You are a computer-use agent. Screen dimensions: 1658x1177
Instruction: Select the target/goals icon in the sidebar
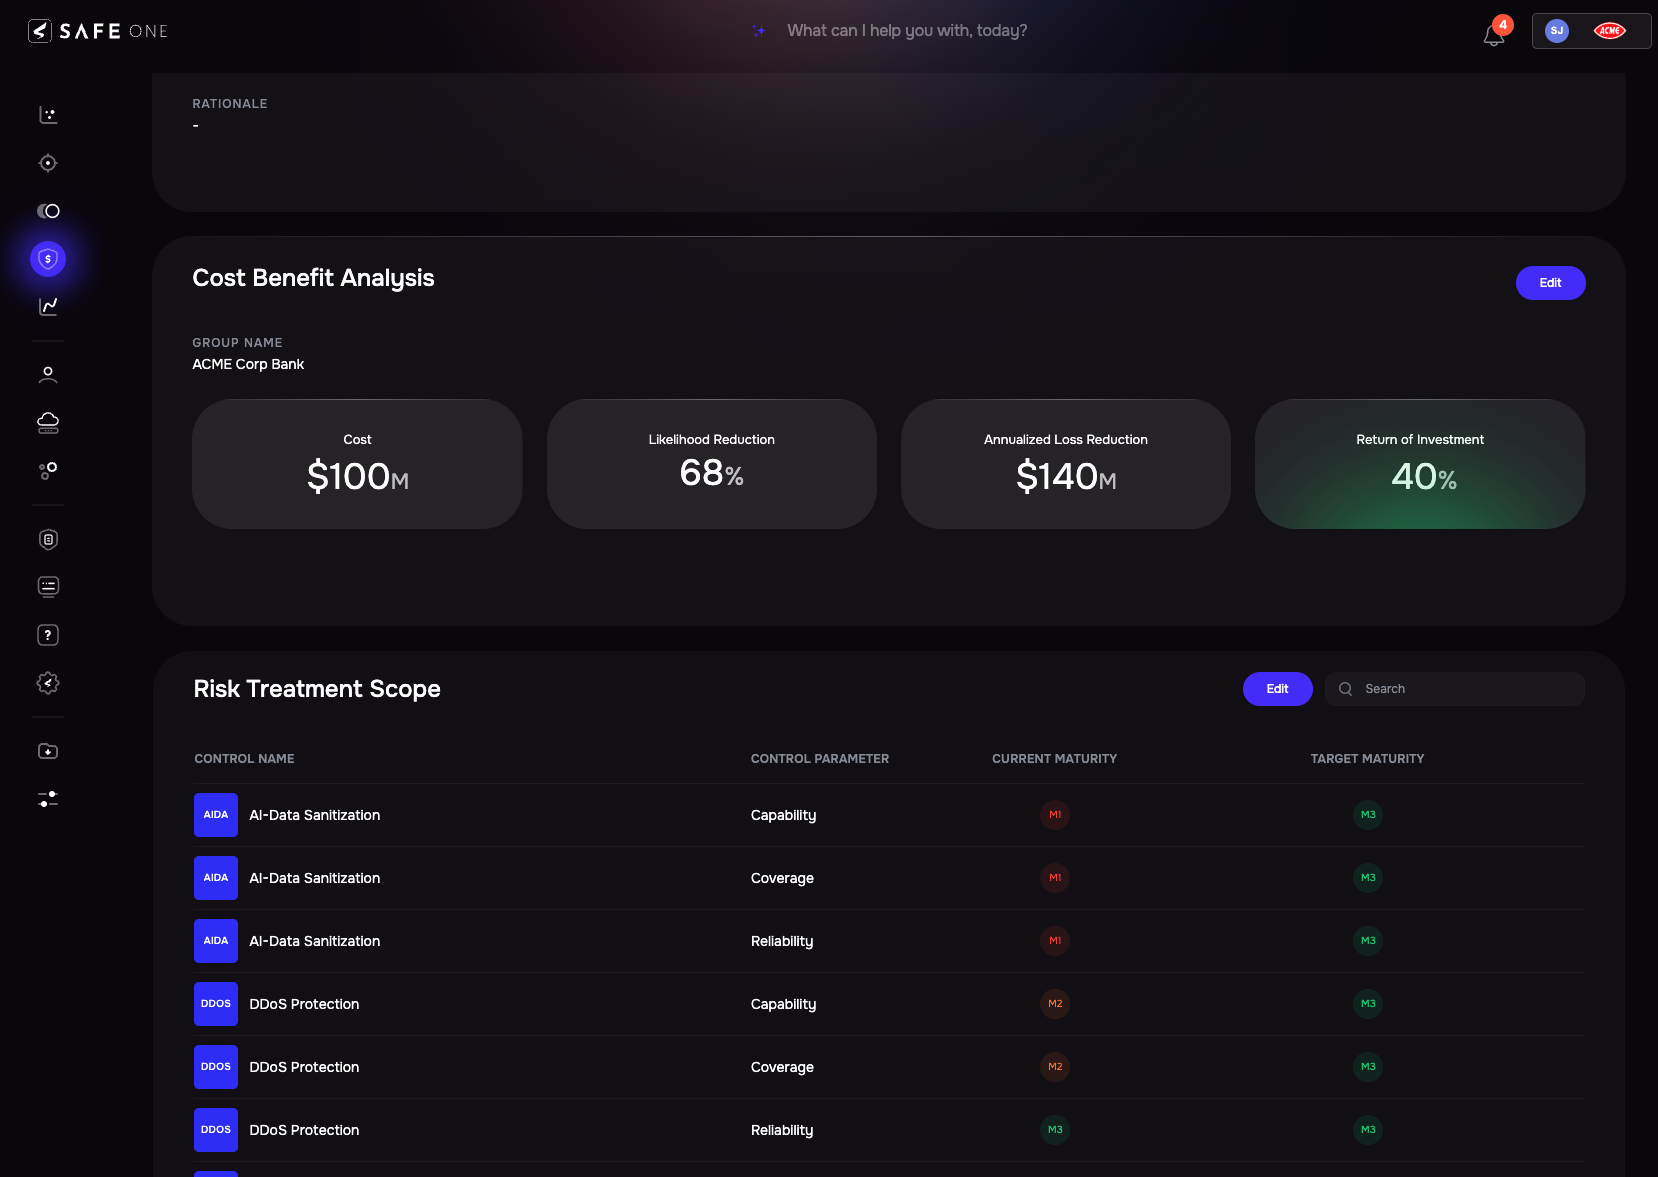coord(47,162)
